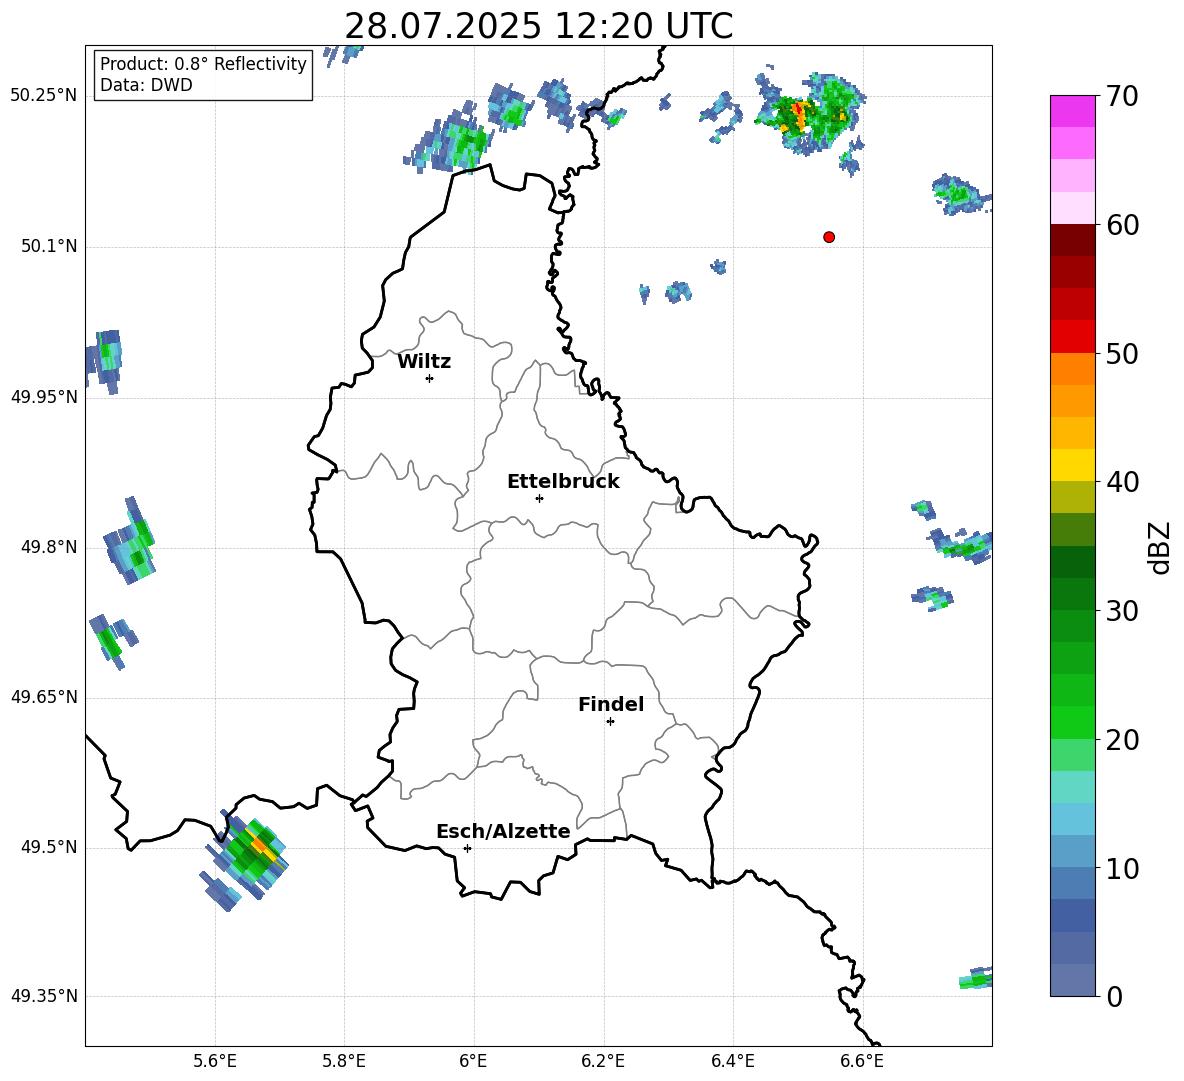Click the Wiltz station cross marker
The width and height of the screenshot is (1184, 1081).
coord(430,379)
